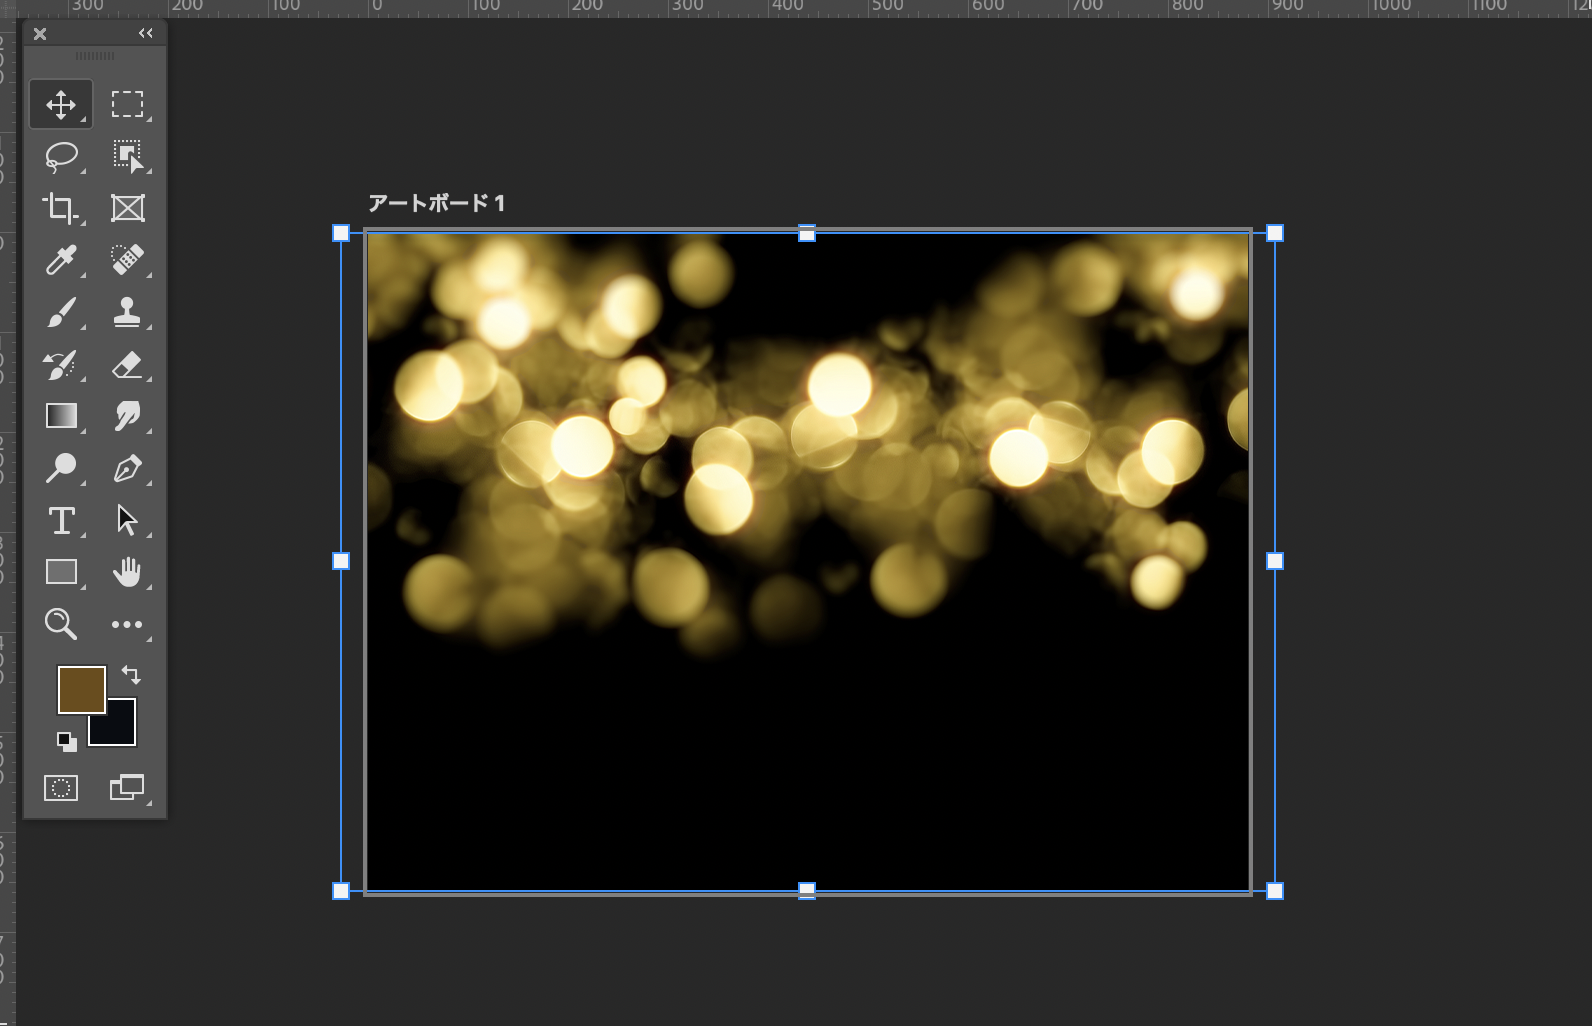Viewport: 1592px width, 1026px height.
Task: Change the screen mode
Action: (x=127, y=788)
